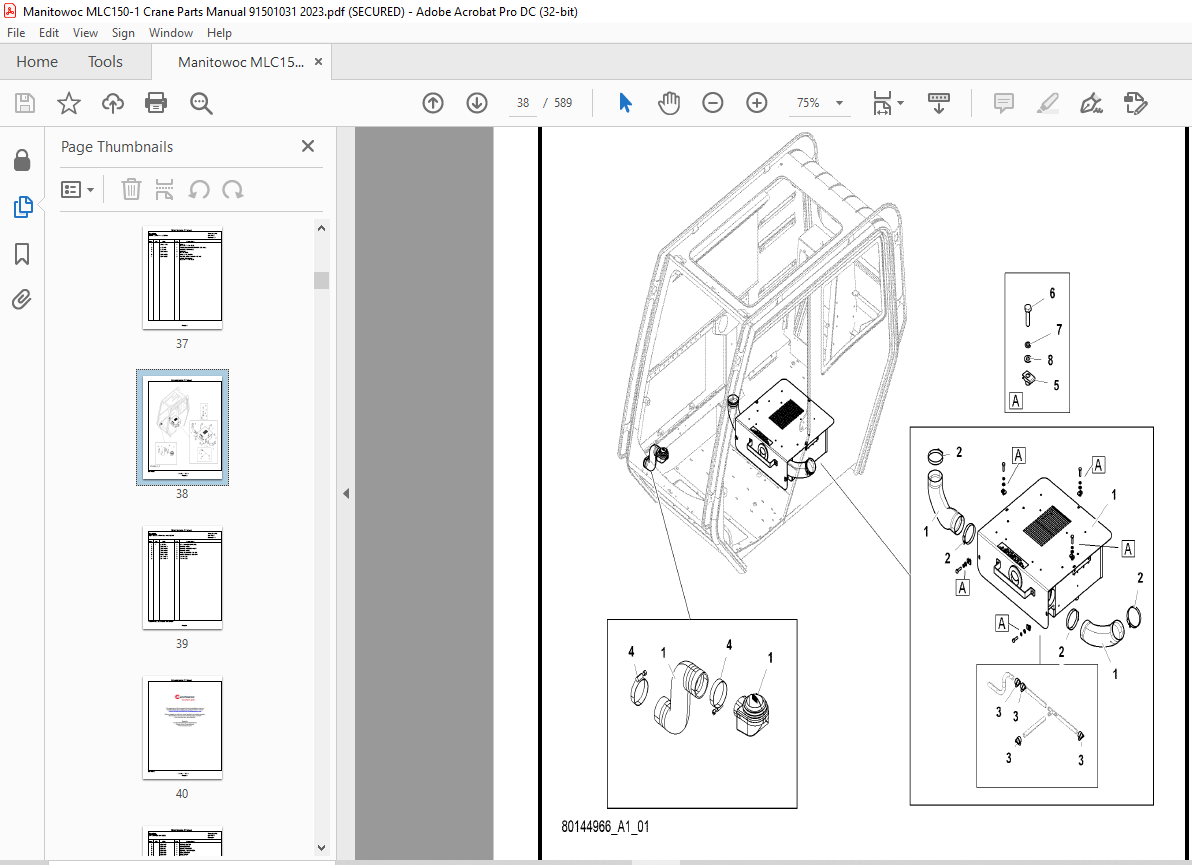
Task: Open the Attachments paperclip panel
Action: (22, 299)
